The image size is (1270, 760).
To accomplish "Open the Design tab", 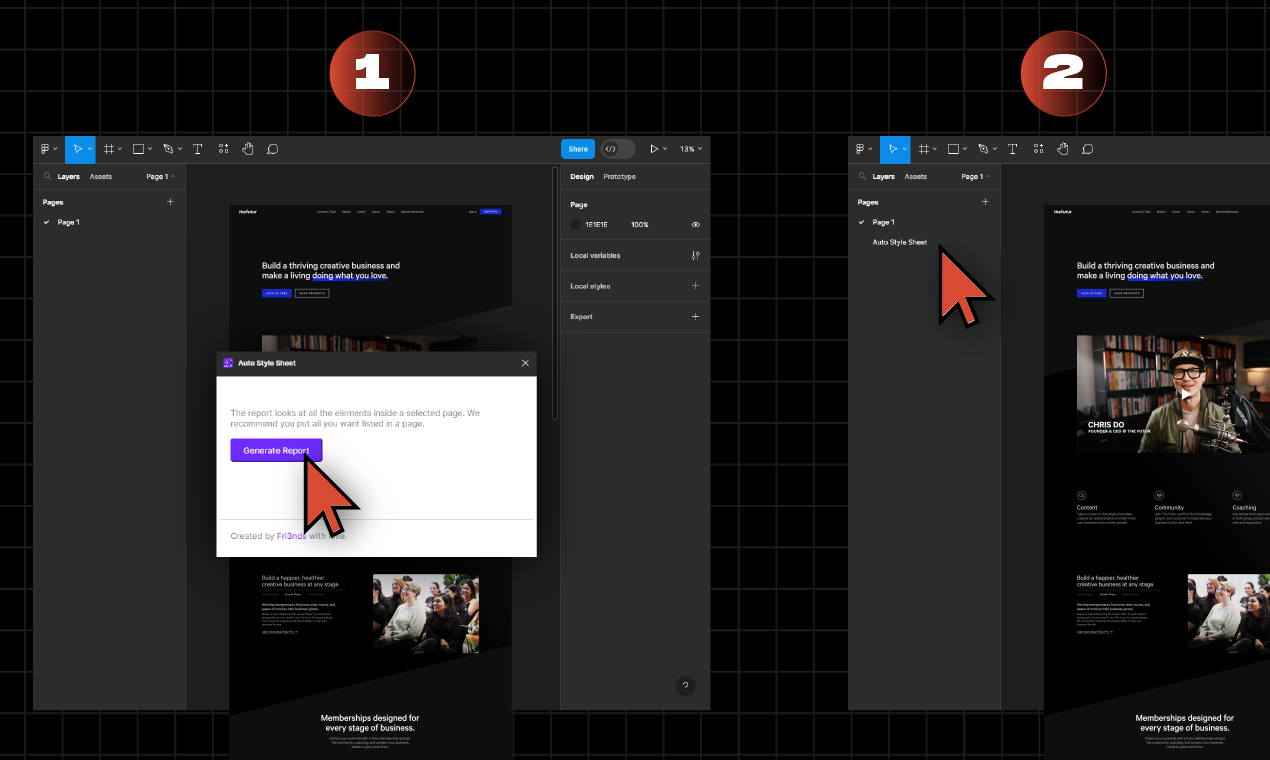I will pyautogui.click(x=582, y=176).
